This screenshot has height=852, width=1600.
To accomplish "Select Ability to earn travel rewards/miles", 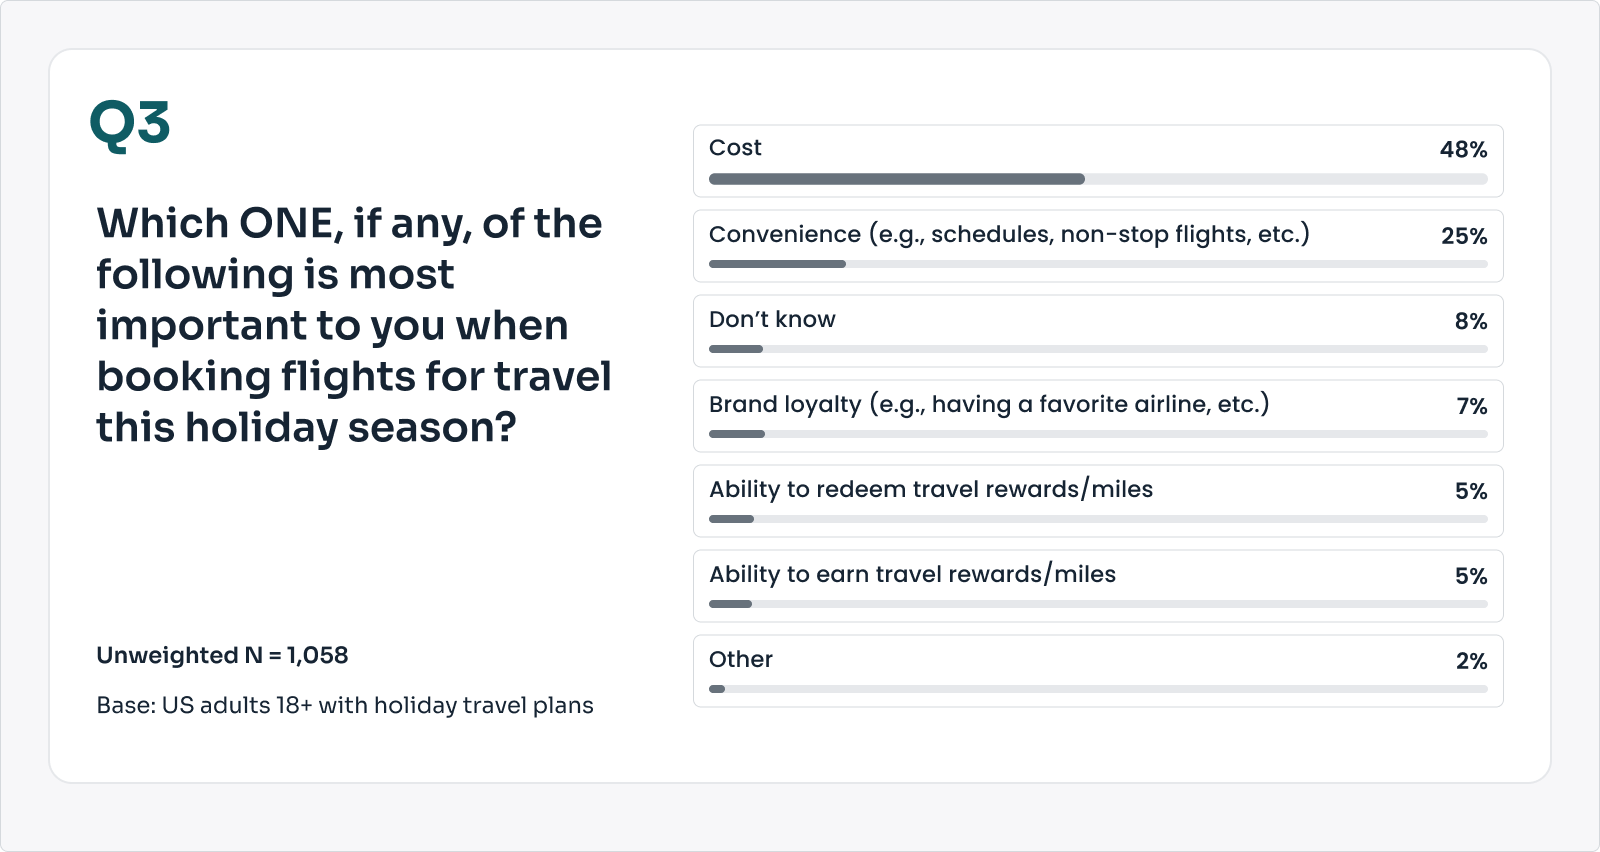I will pos(1098,586).
